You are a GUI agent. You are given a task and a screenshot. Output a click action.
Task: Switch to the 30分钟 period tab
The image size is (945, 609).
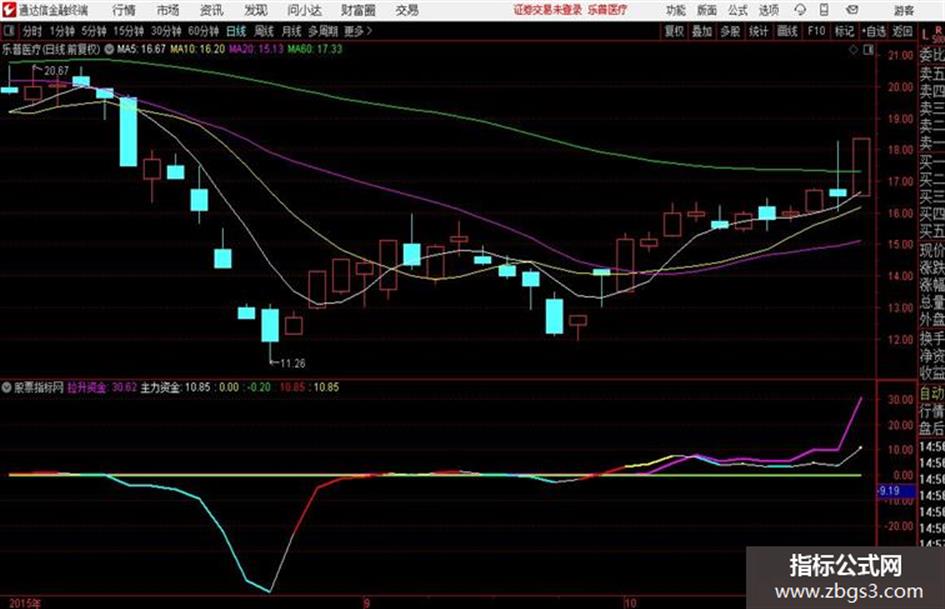point(166,31)
